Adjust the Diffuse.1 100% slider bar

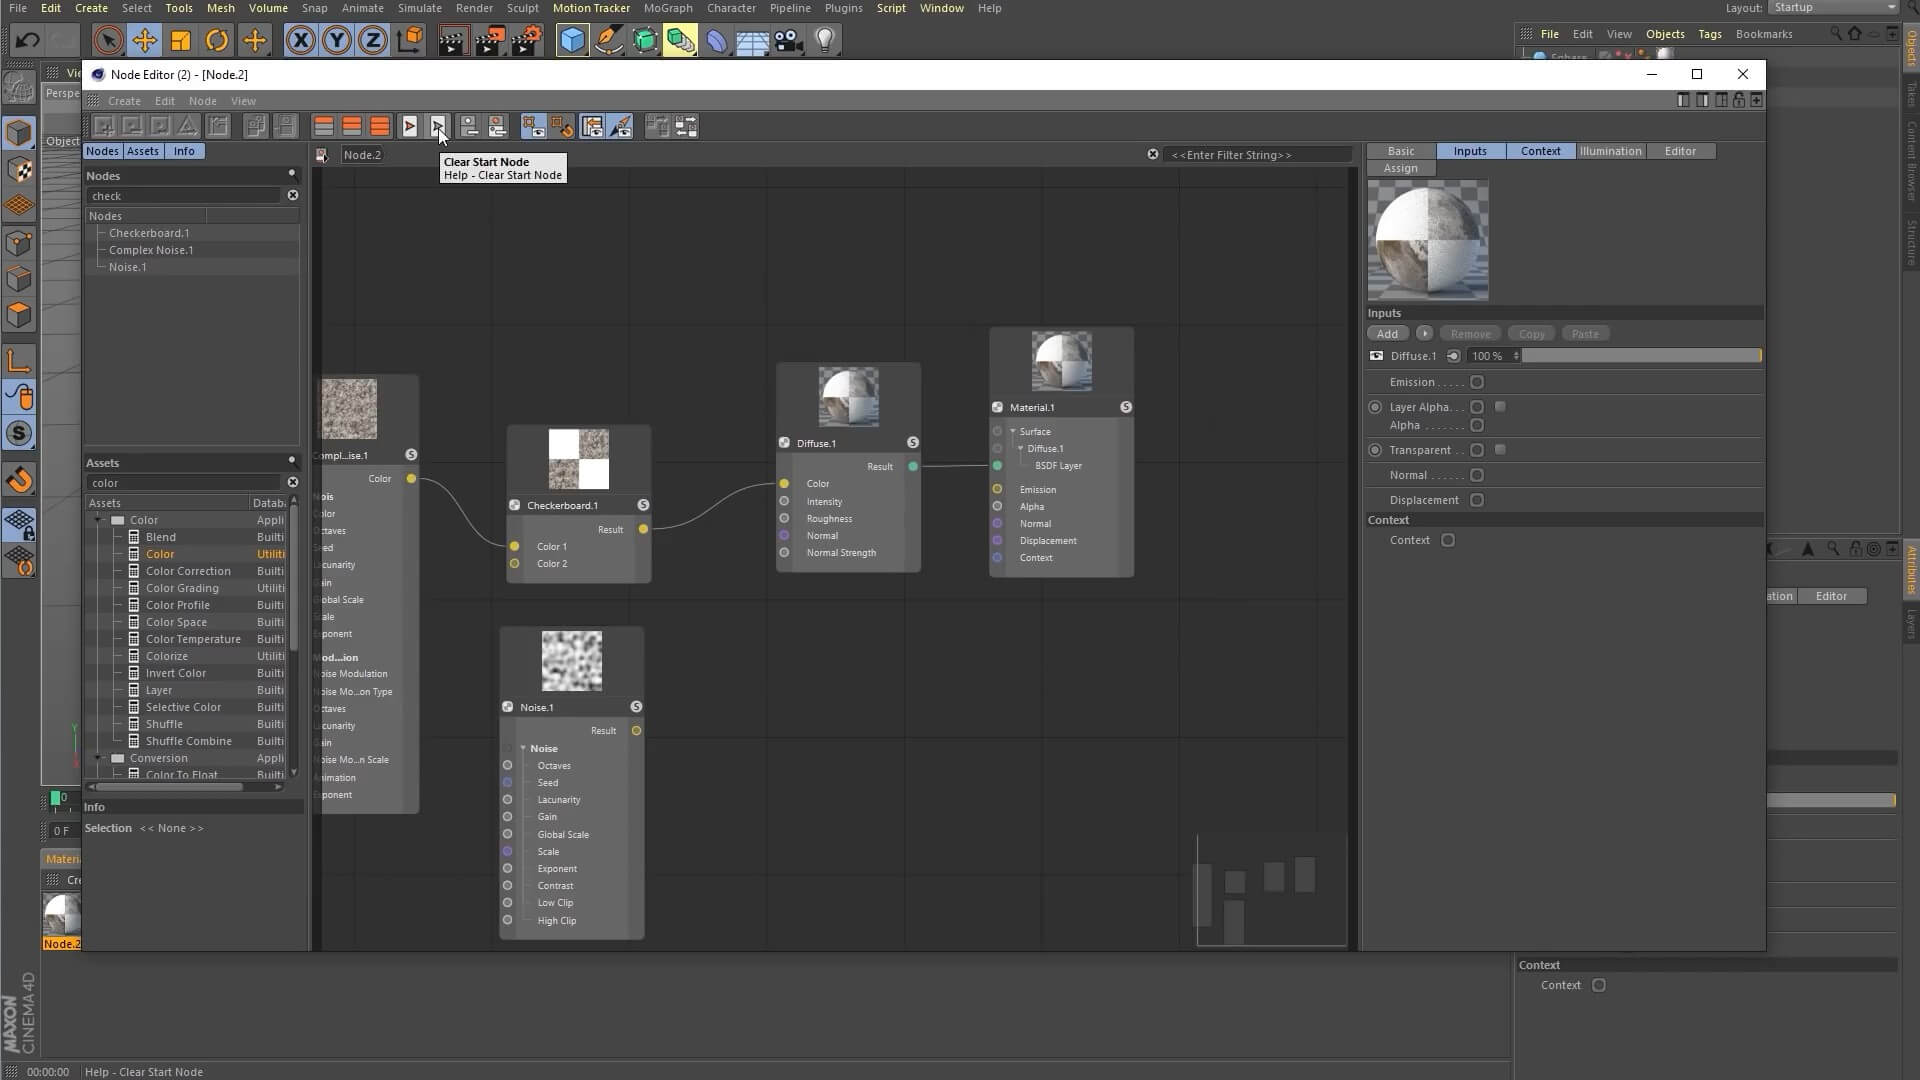coord(1640,356)
